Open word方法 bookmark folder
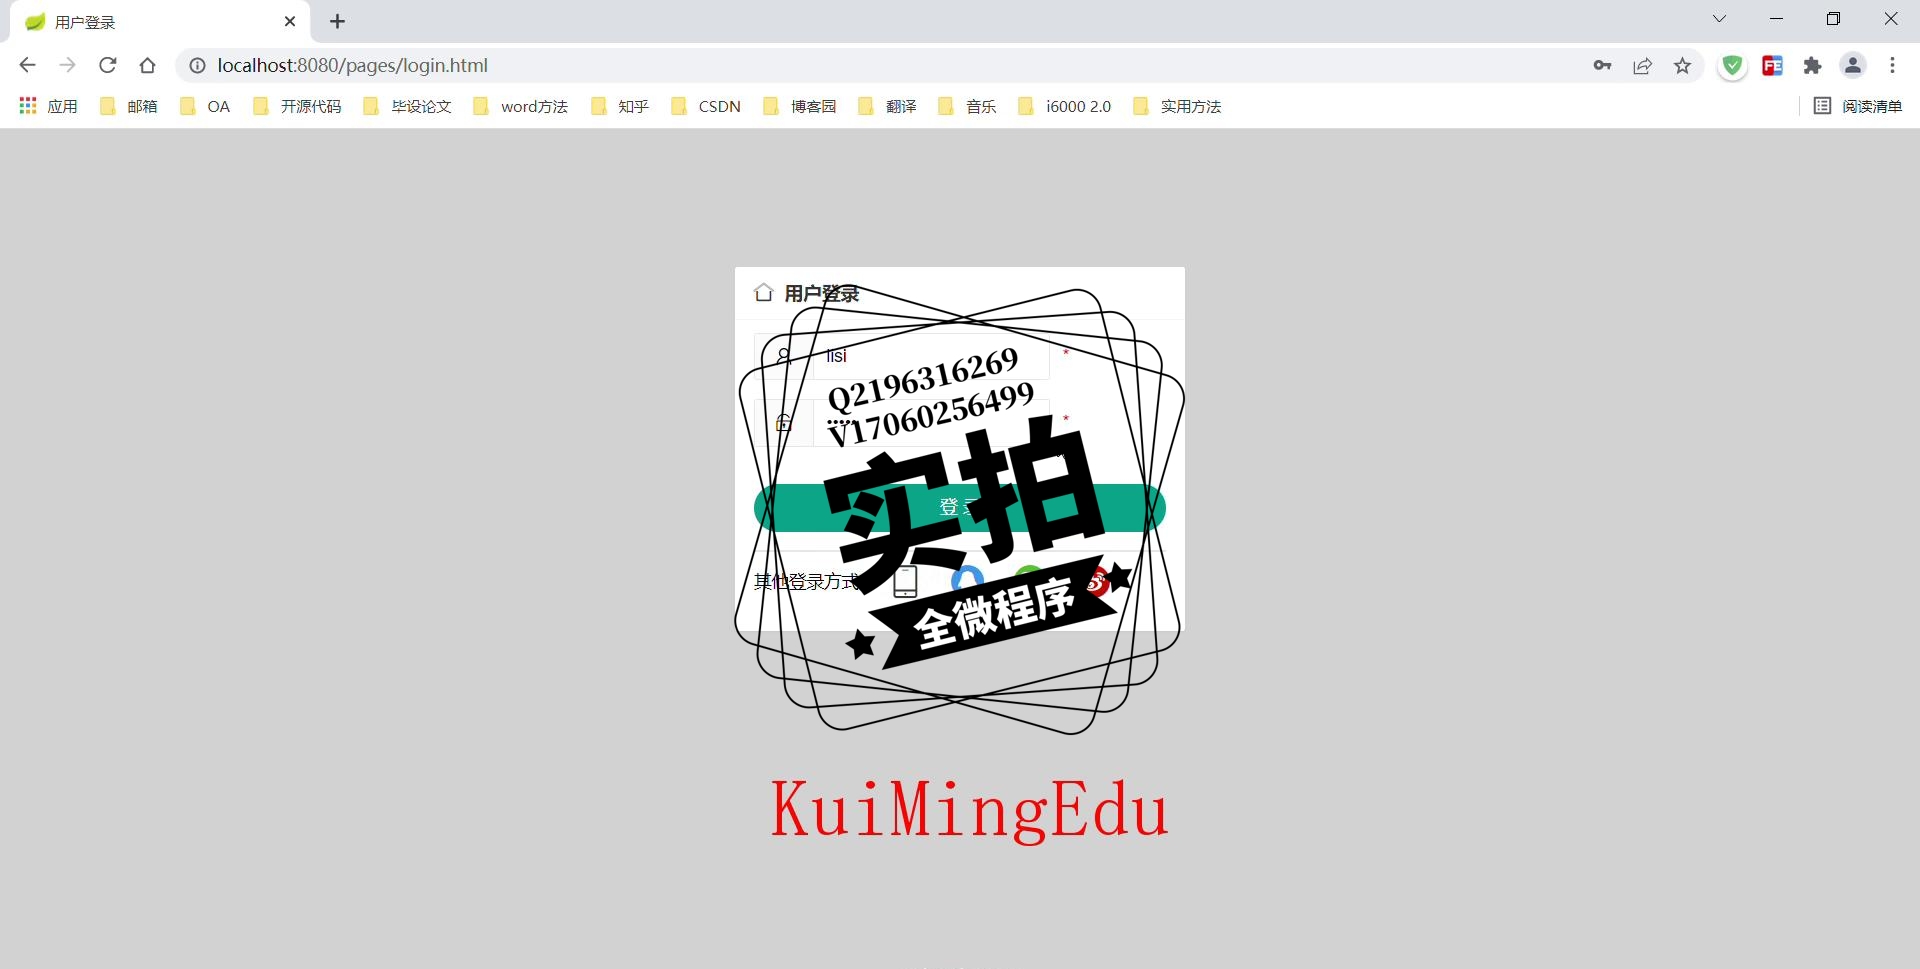This screenshot has width=1920, height=969. (x=520, y=106)
